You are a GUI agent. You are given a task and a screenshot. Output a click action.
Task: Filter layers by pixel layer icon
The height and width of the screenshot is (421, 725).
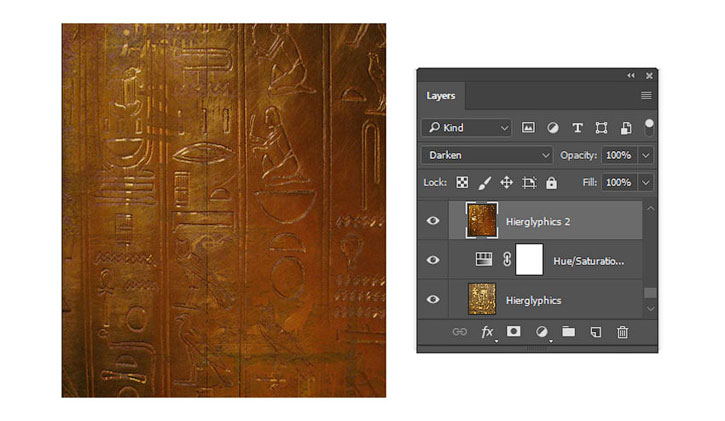[528, 128]
